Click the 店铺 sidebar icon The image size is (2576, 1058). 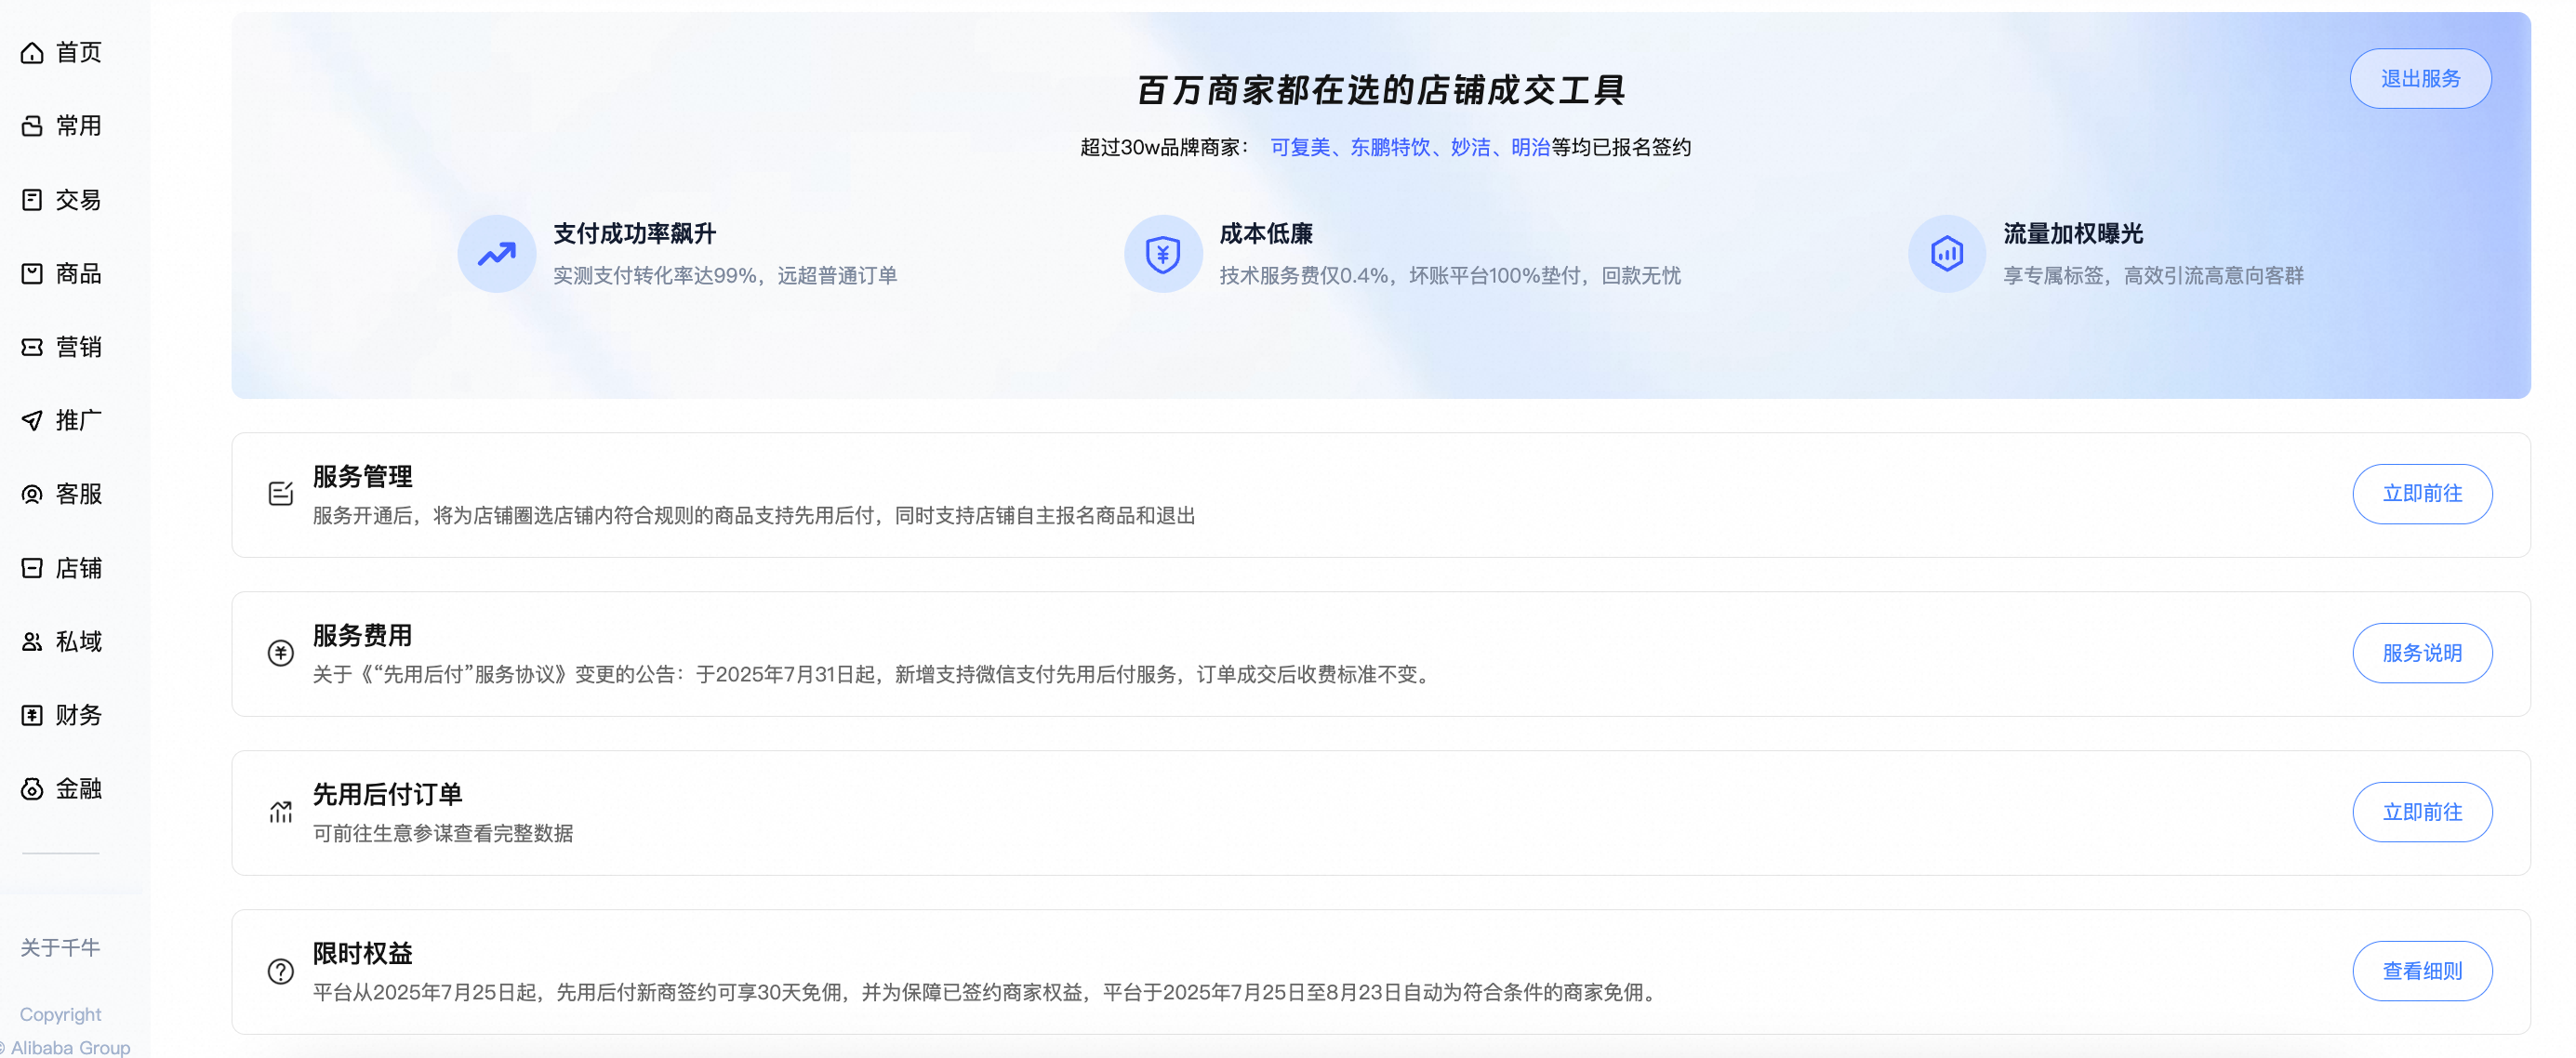[32, 568]
